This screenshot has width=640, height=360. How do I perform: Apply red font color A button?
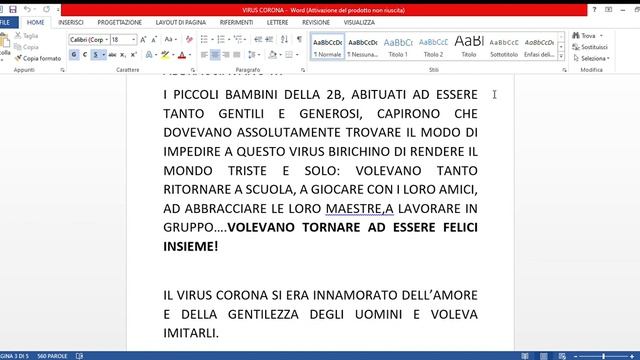pos(182,55)
